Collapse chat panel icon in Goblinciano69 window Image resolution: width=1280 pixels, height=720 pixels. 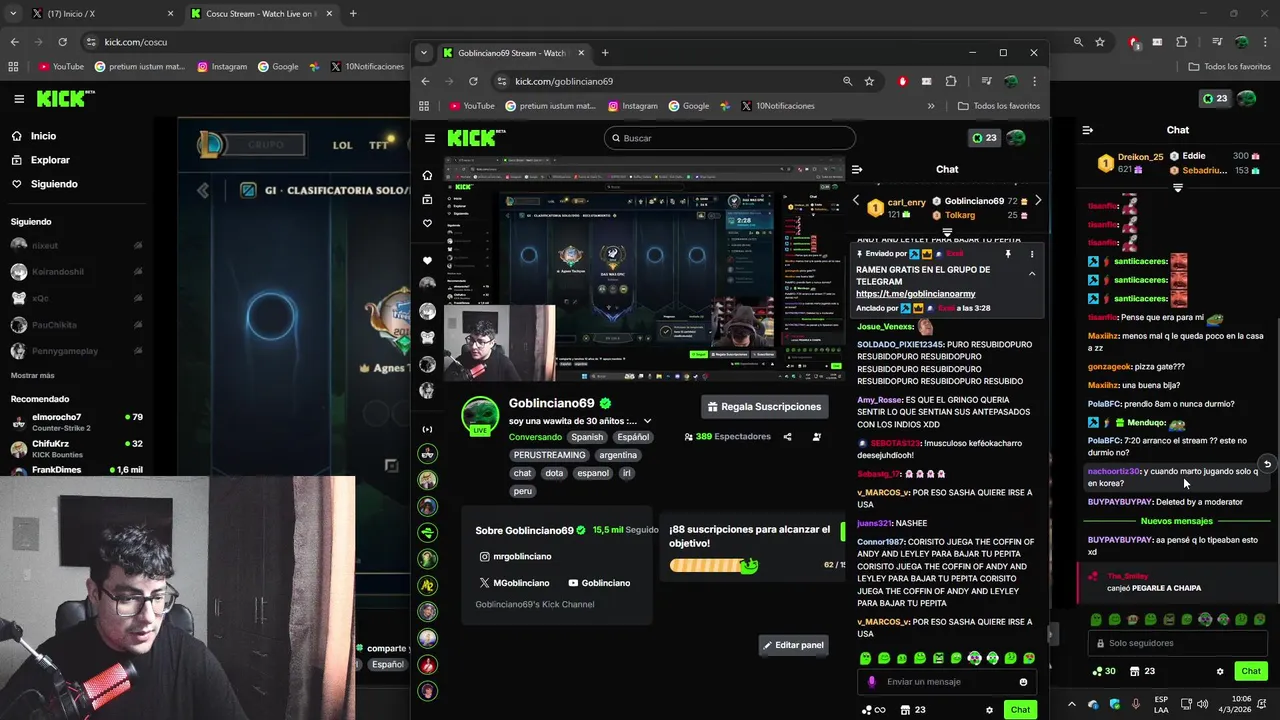[857, 169]
